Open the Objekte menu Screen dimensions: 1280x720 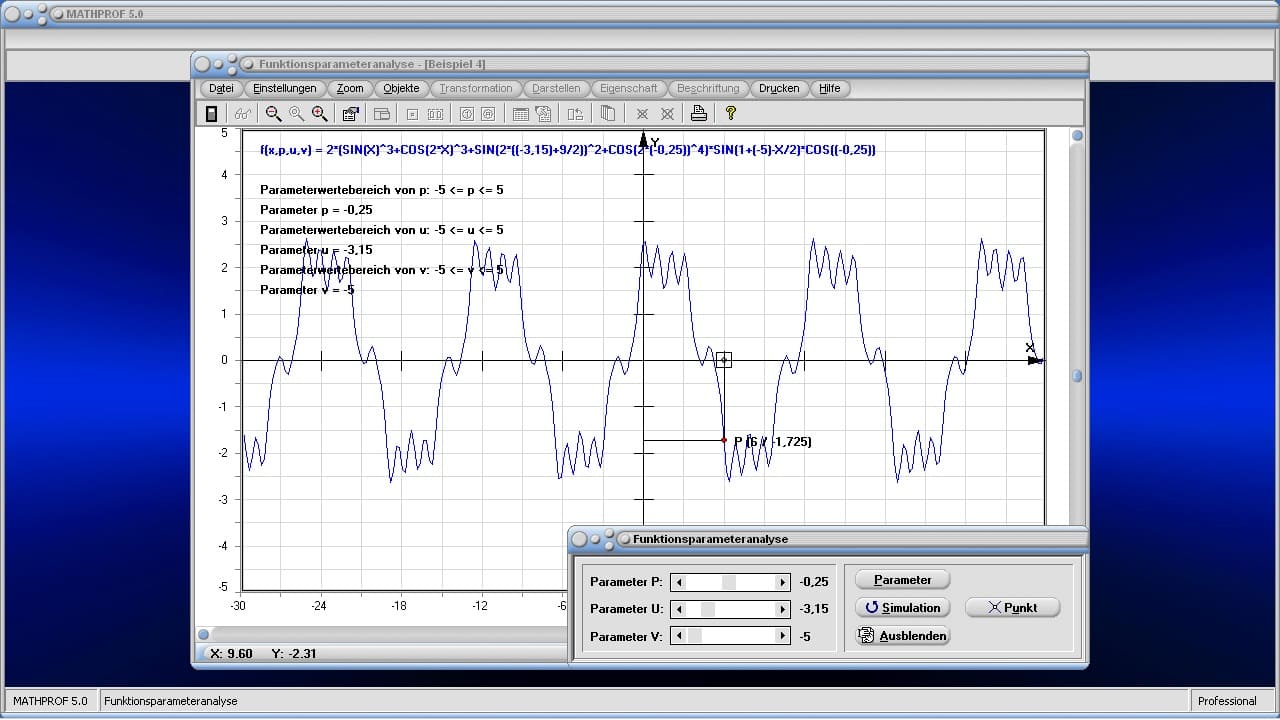401,88
